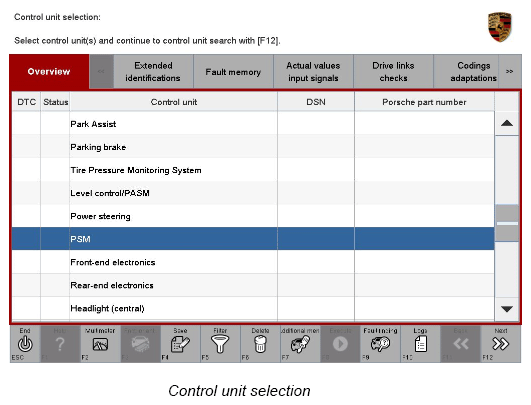Click the tab strip right scroll arrow
The height and width of the screenshot is (405, 531).
click(509, 71)
